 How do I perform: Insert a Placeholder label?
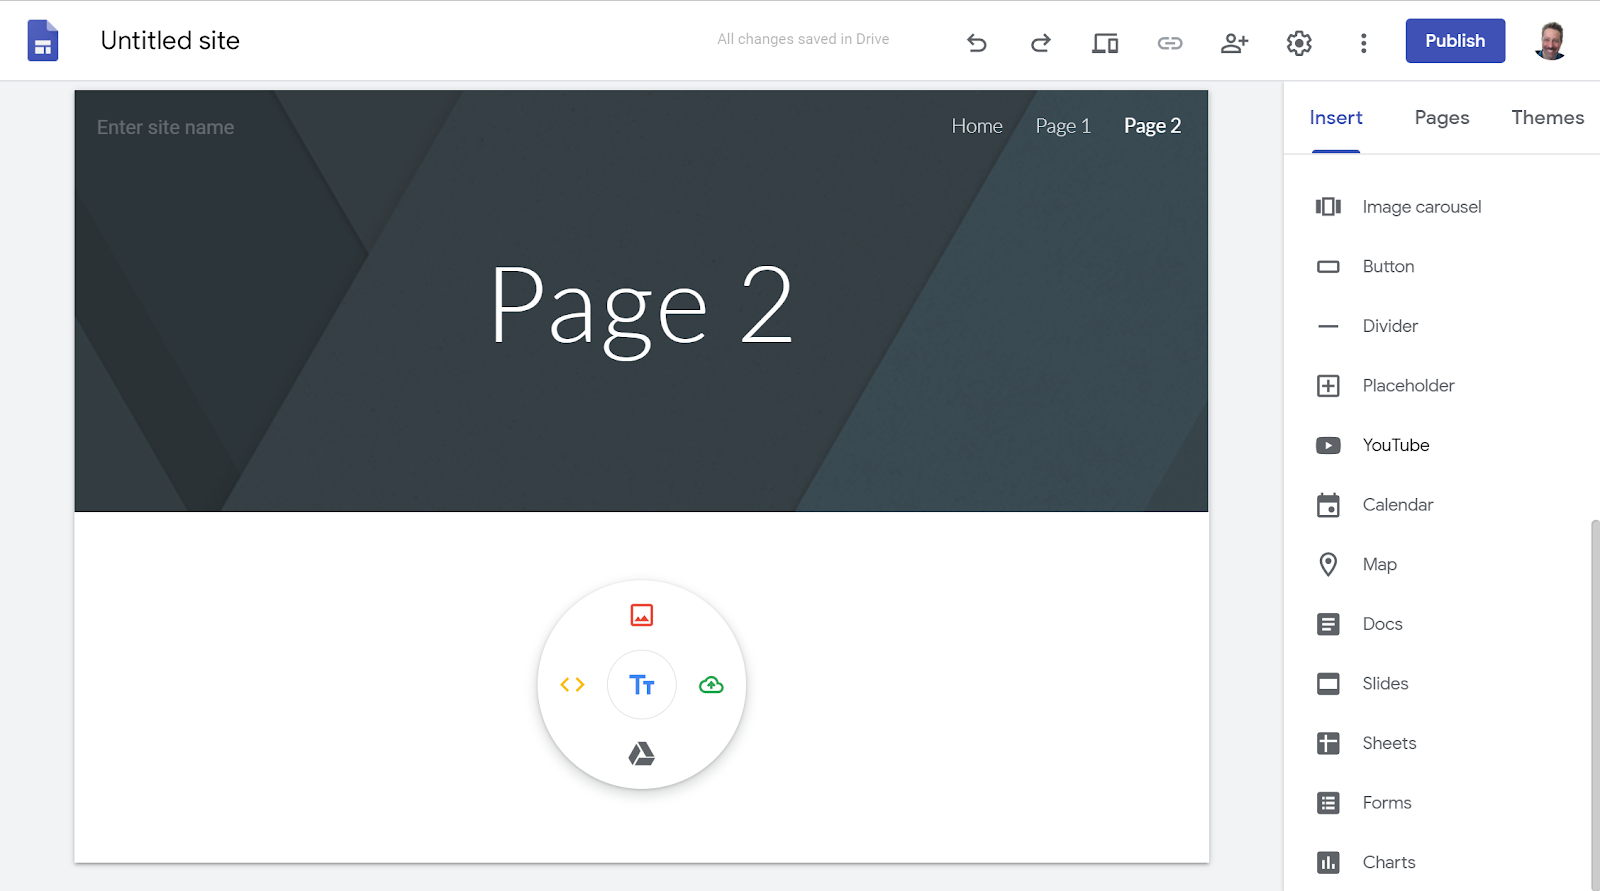tap(1408, 386)
